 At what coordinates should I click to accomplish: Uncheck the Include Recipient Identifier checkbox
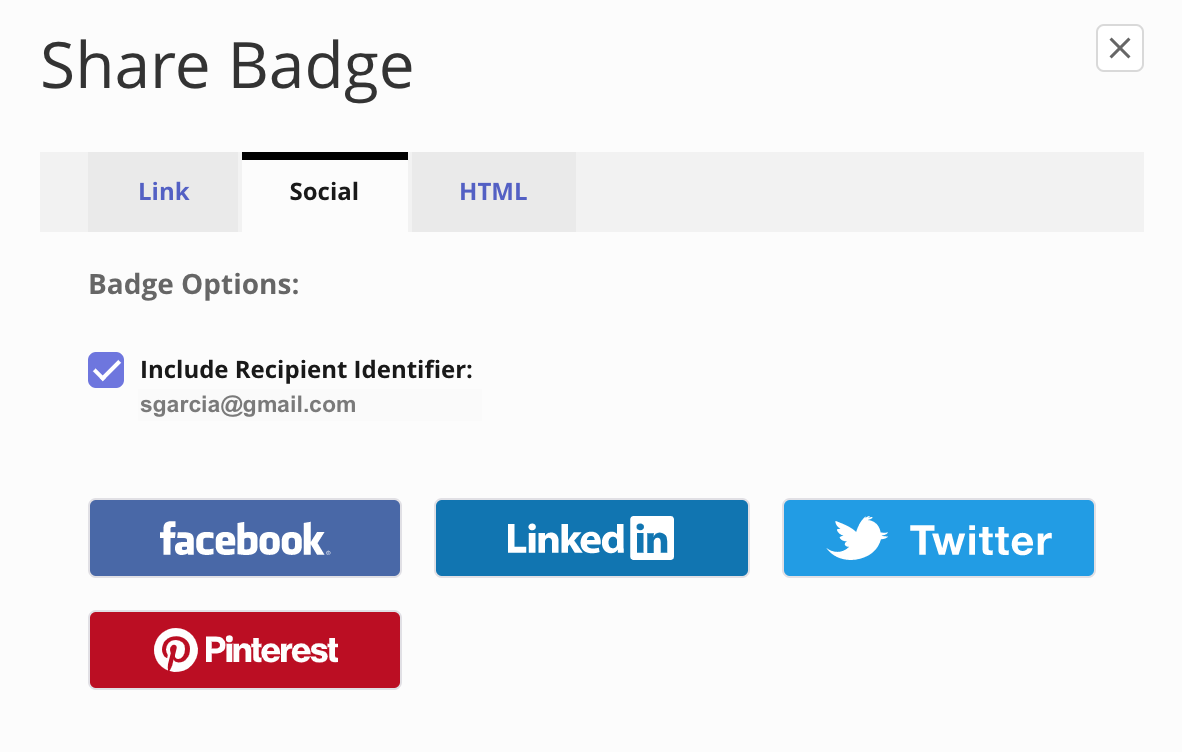click(x=106, y=370)
